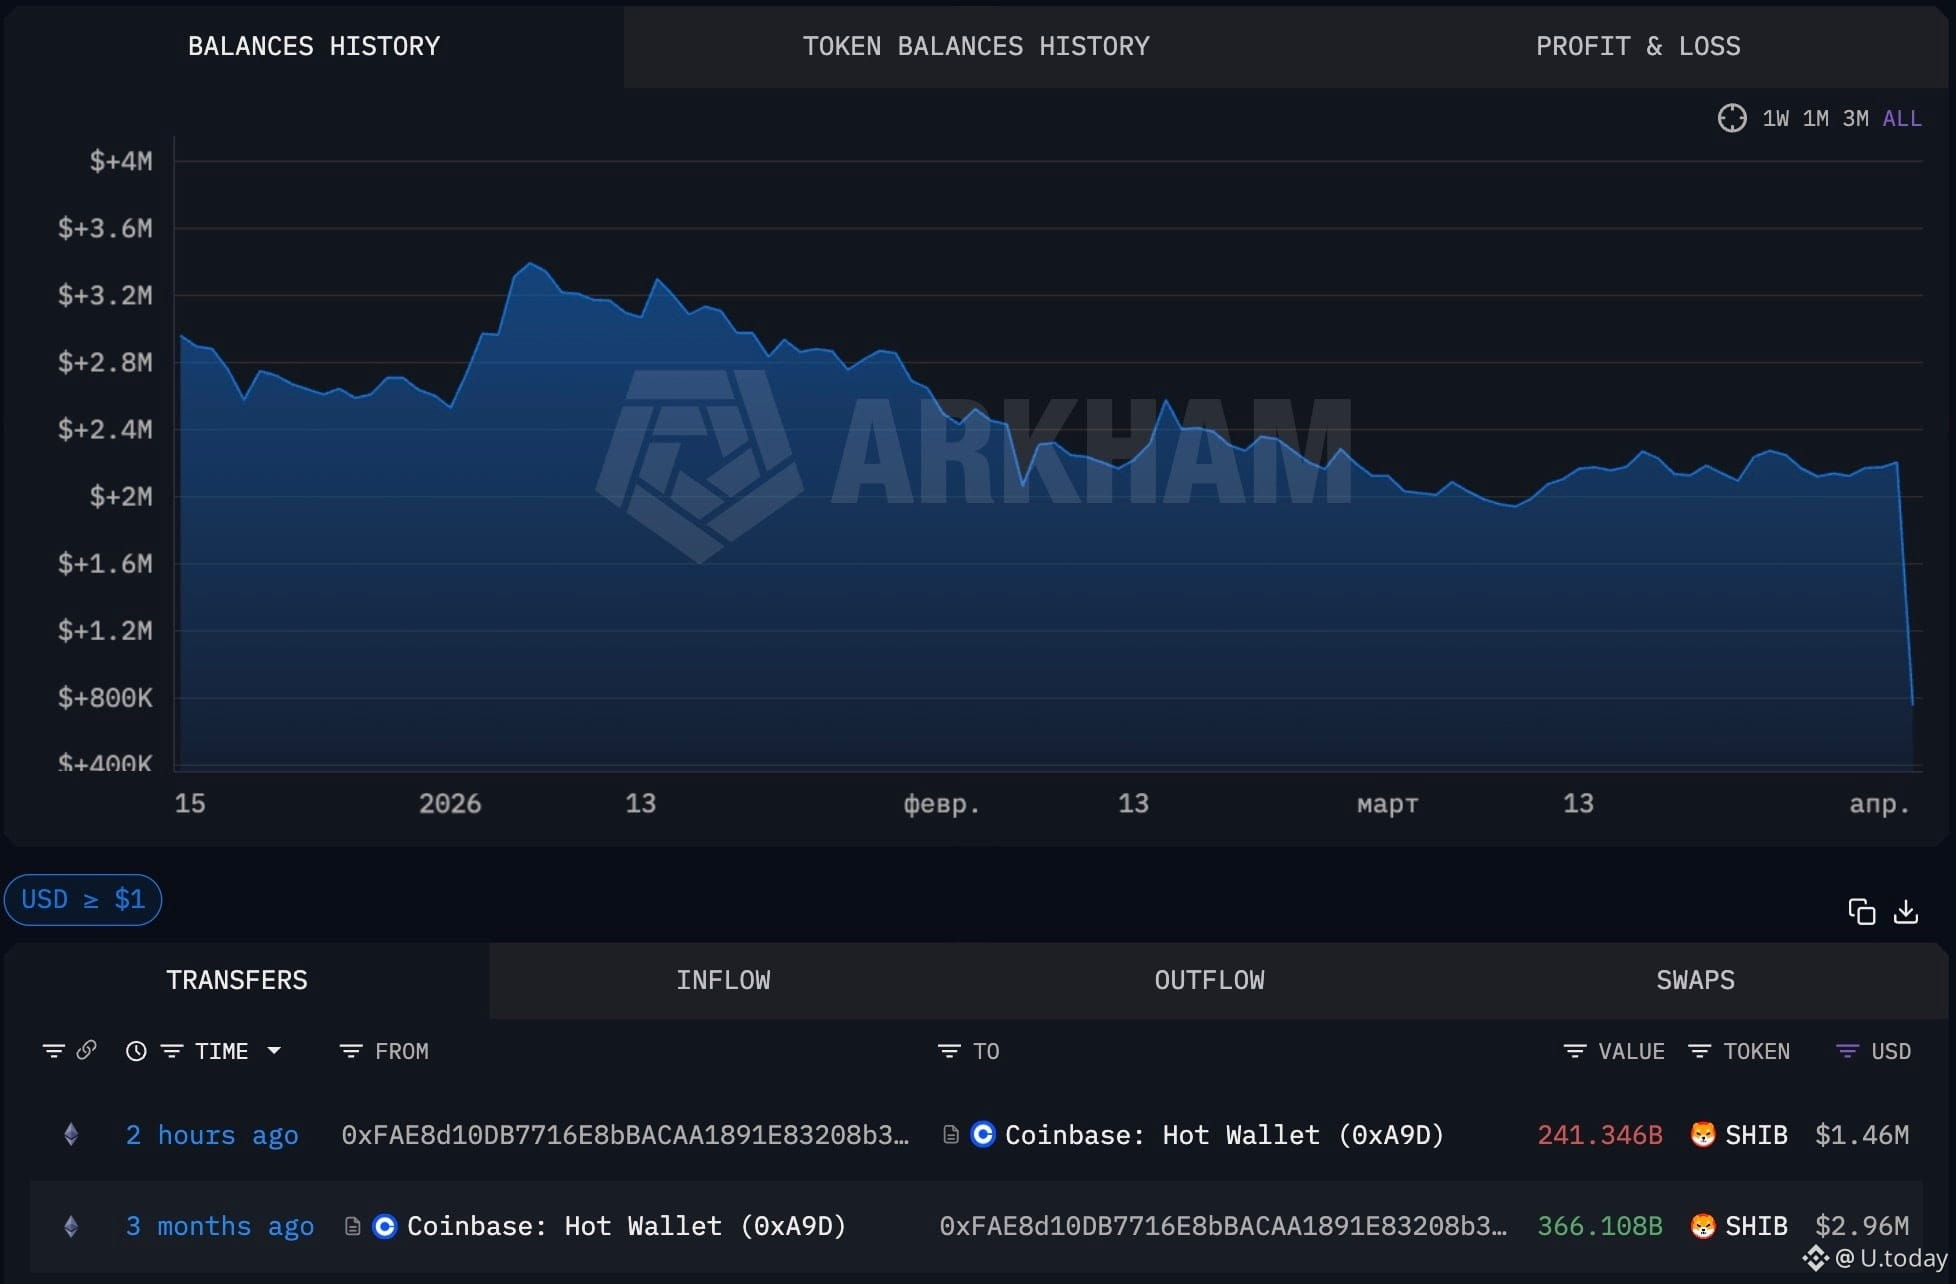Click the '2 hours ago' transaction timestamp
Image resolution: width=1956 pixels, height=1284 pixels.
coord(212,1135)
